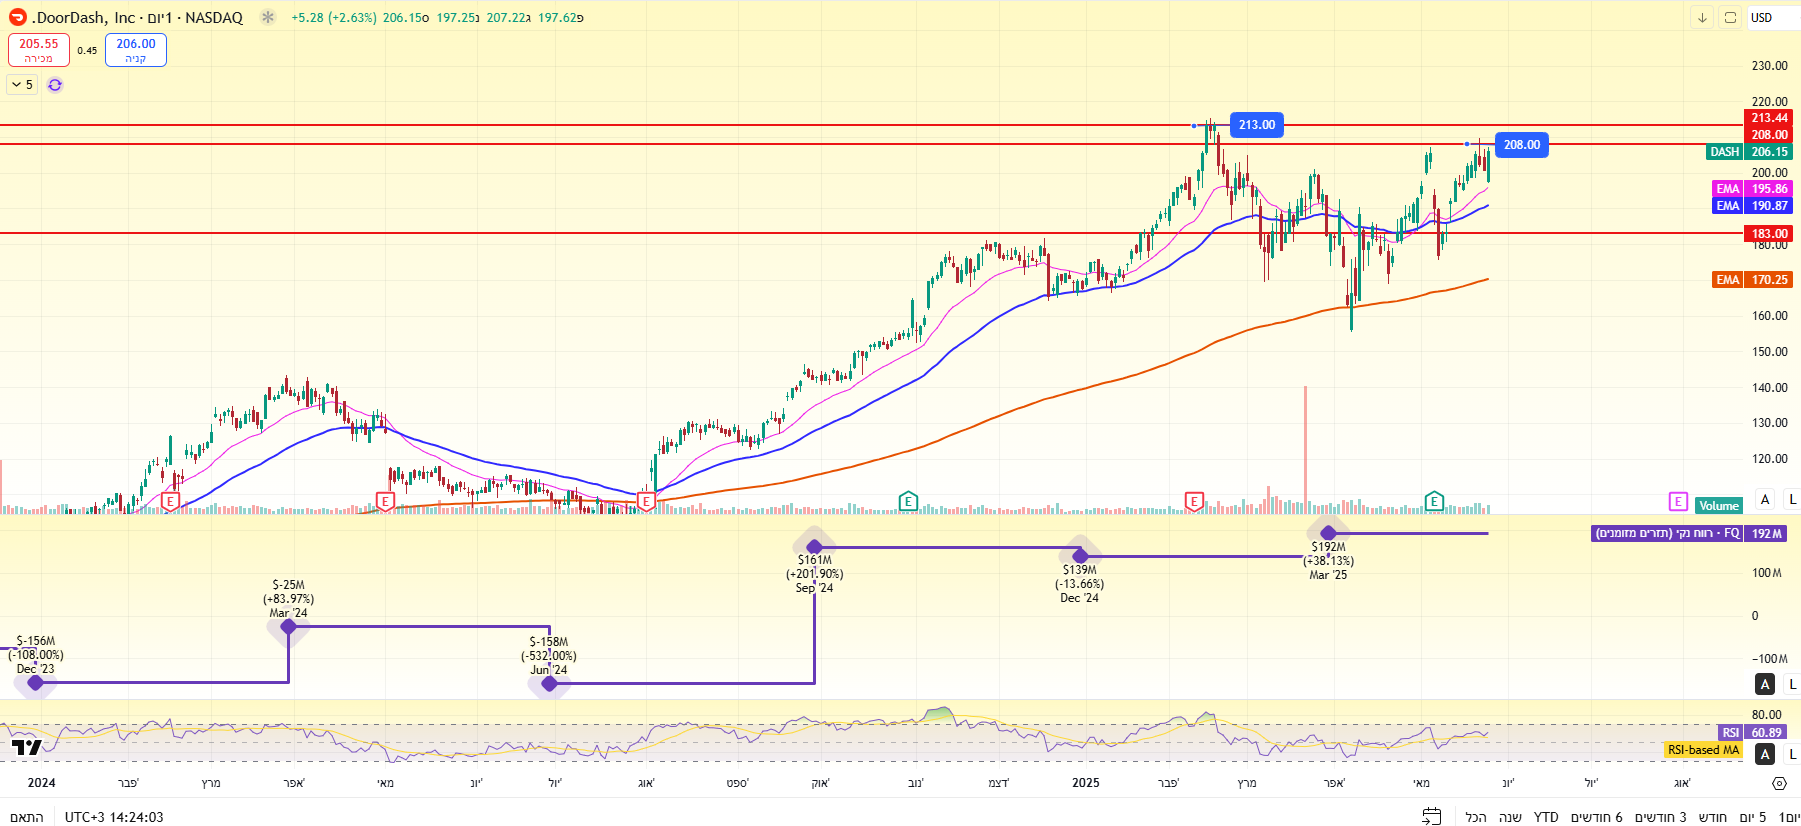Click the red 205.55 מכירה sell button
This screenshot has width=1801, height=826.
39,50
